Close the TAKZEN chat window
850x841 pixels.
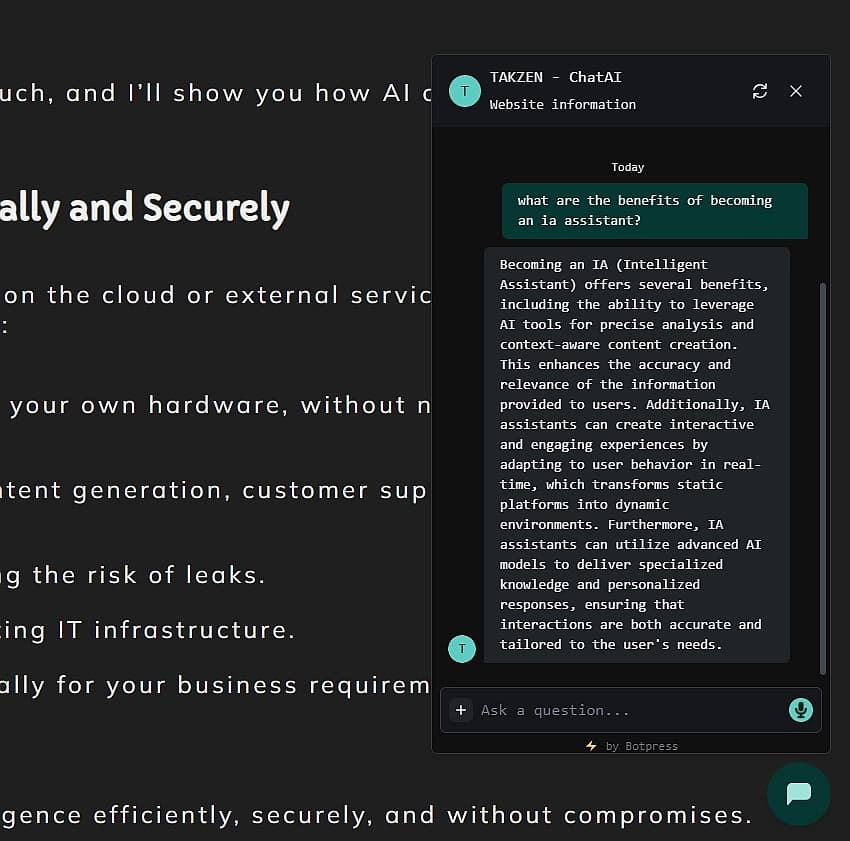[x=796, y=91]
